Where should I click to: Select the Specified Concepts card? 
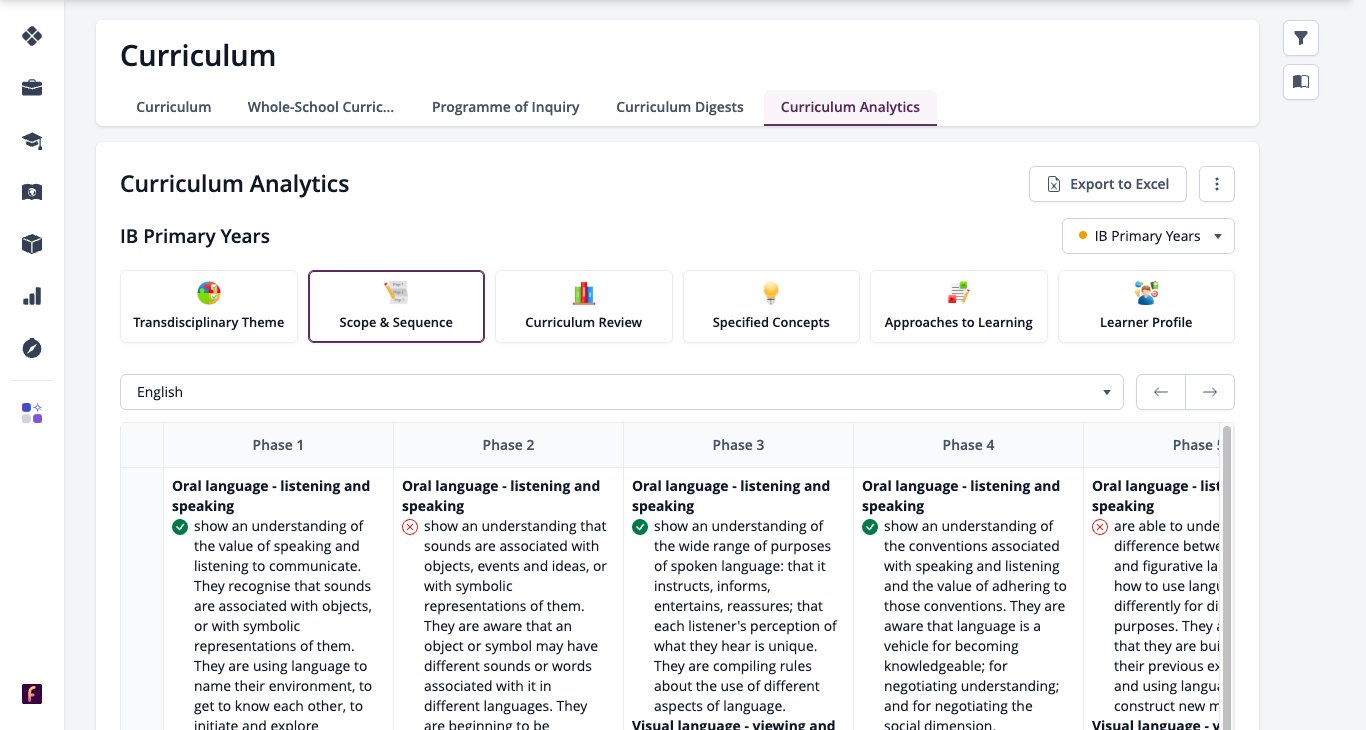point(771,307)
